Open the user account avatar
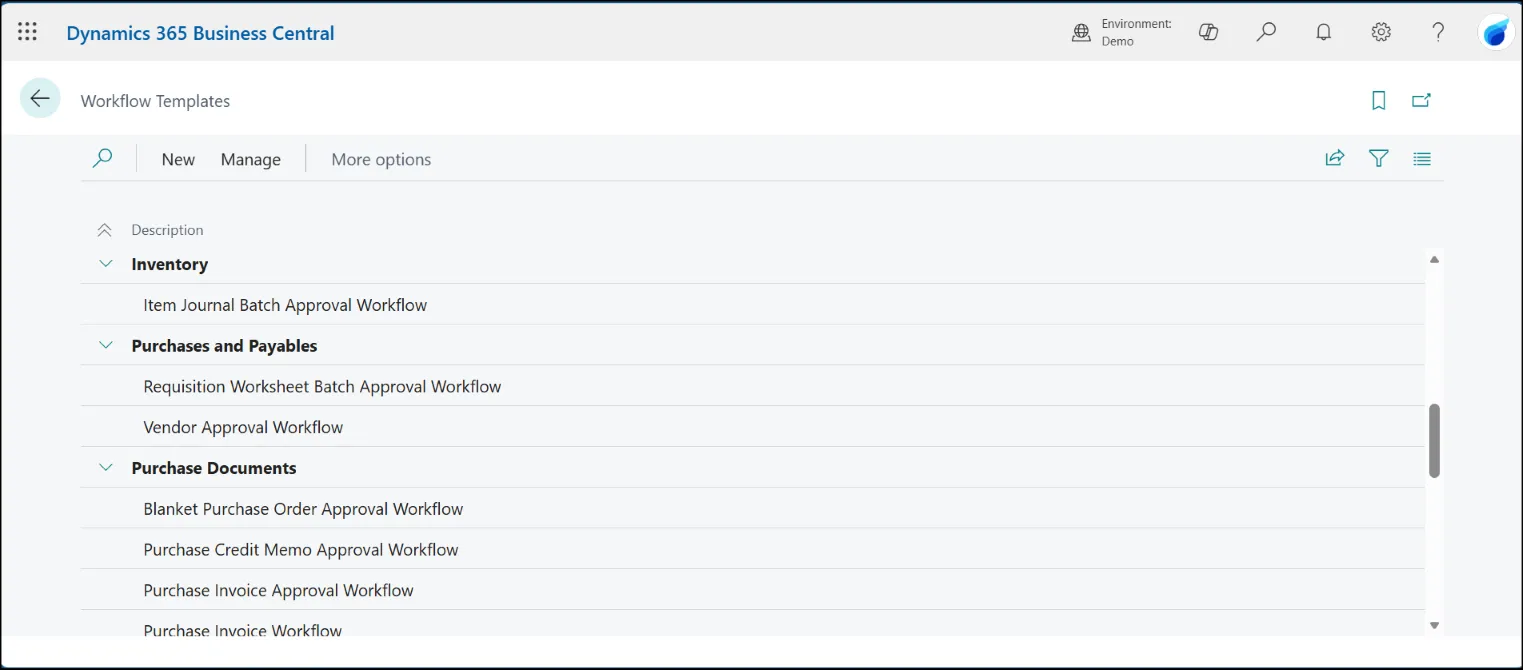 pos(1496,32)
